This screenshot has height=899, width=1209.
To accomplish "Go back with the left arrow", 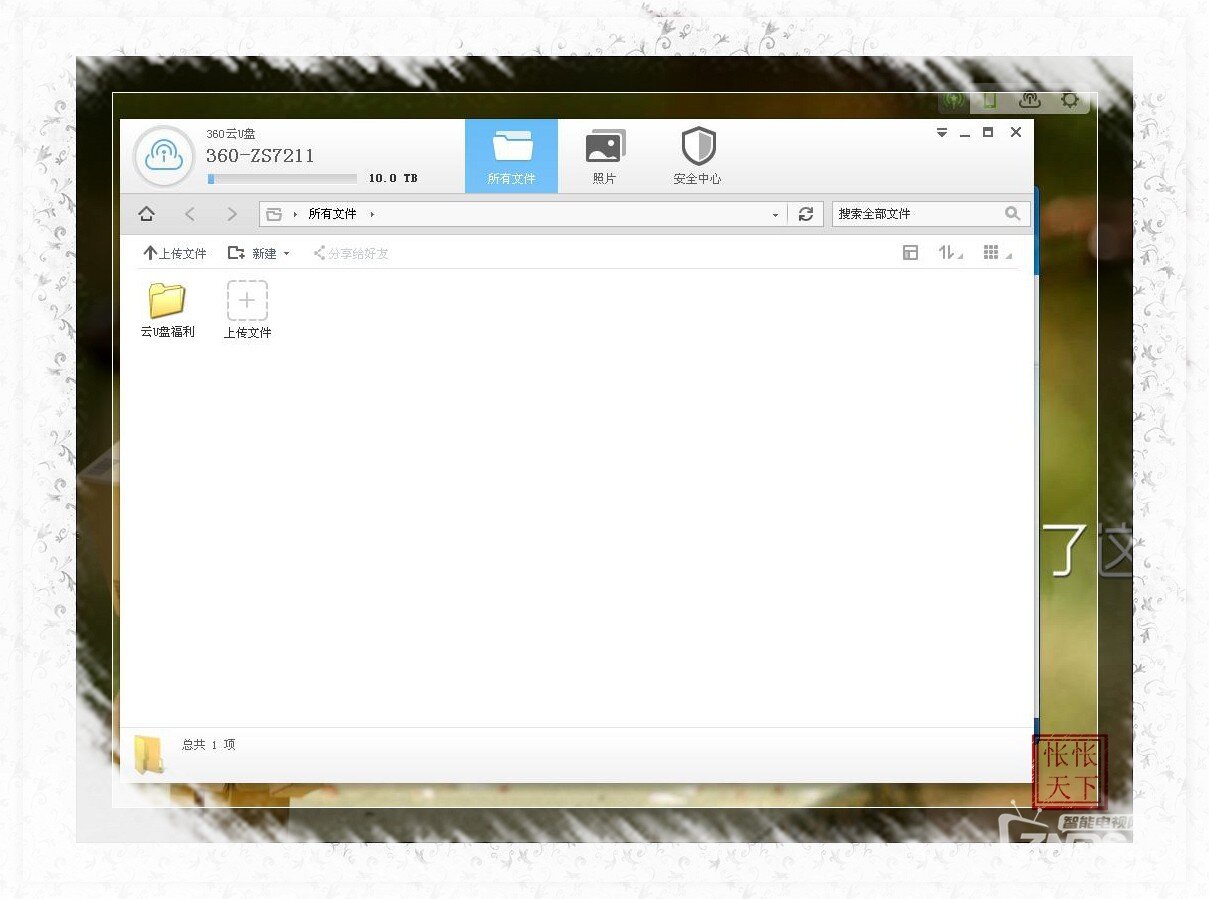I will tap(190, 214).
